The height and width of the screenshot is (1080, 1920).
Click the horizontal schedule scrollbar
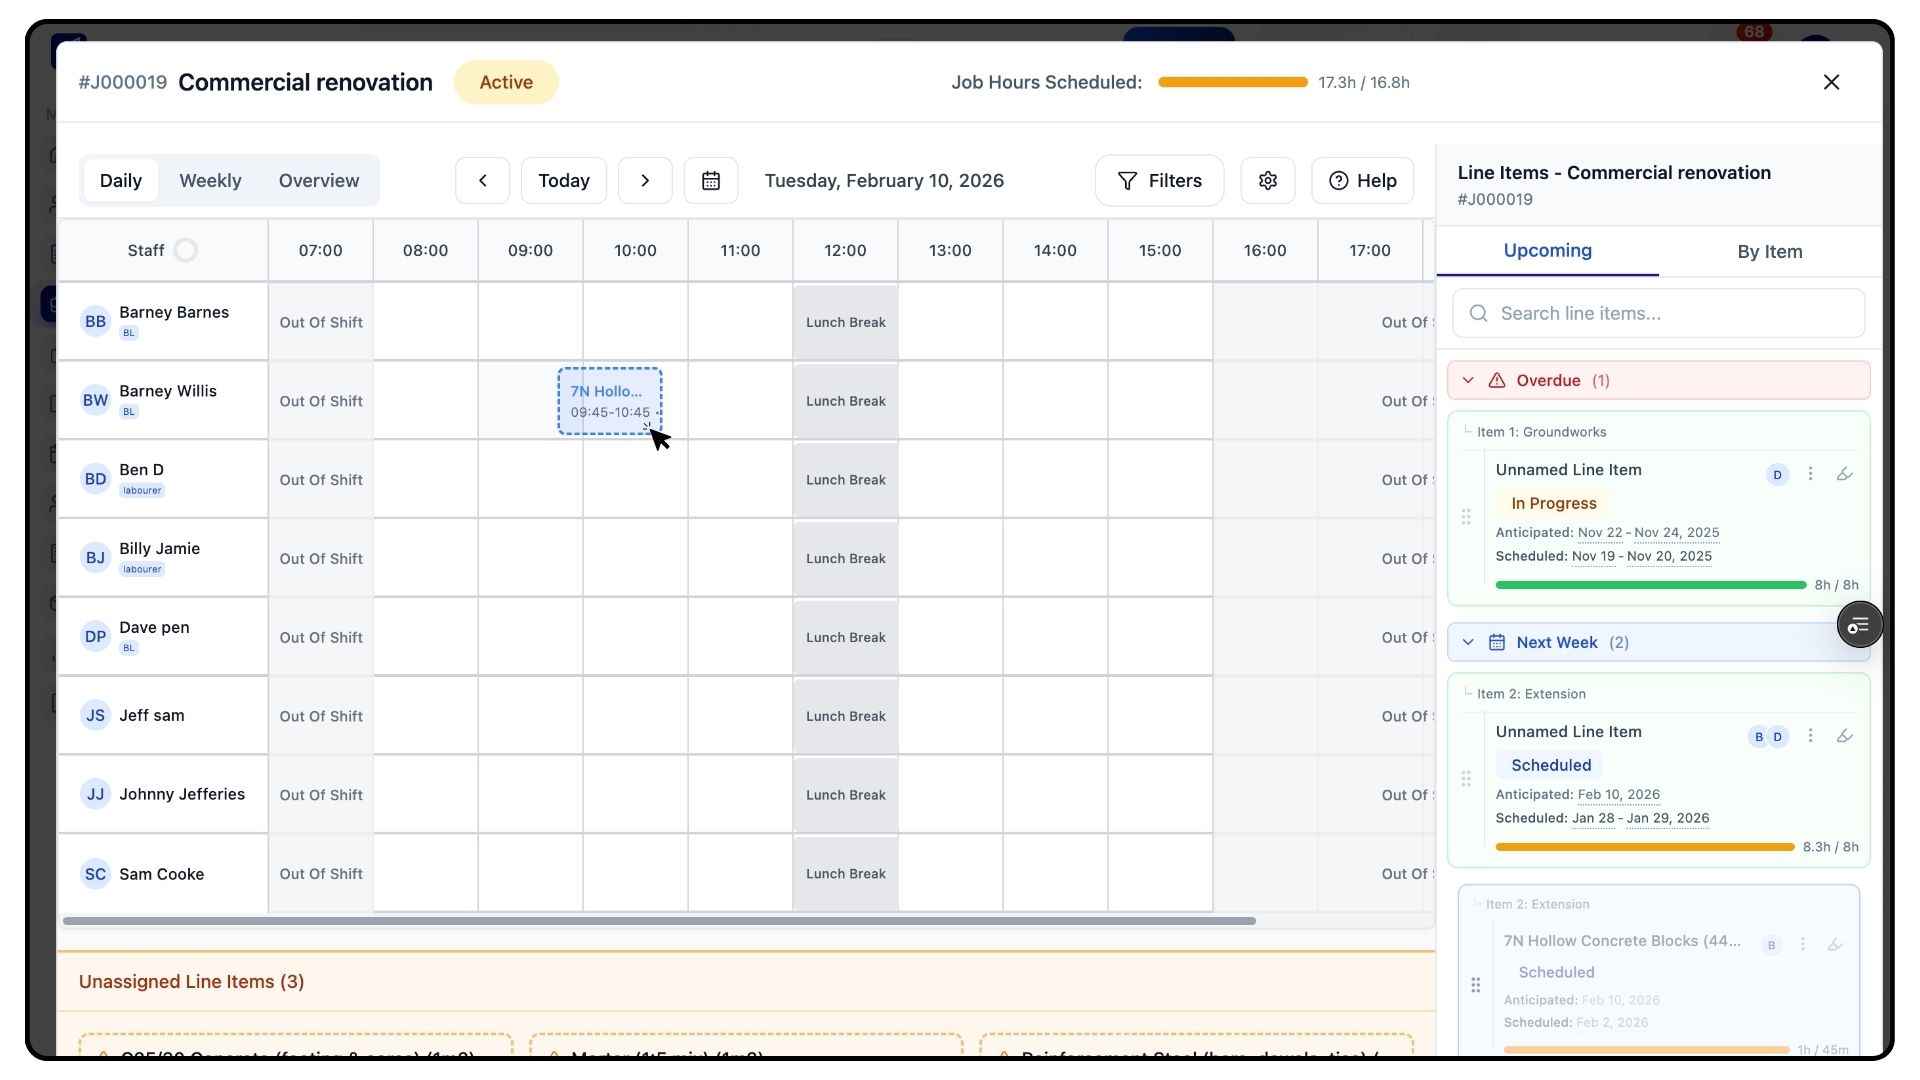[x=658, y=921]
